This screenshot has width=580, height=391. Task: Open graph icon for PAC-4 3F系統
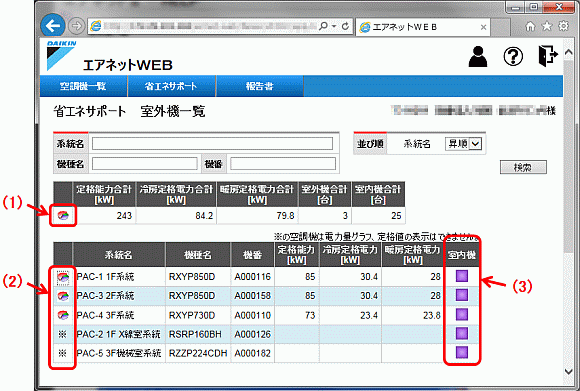click(x=63, y=315)
